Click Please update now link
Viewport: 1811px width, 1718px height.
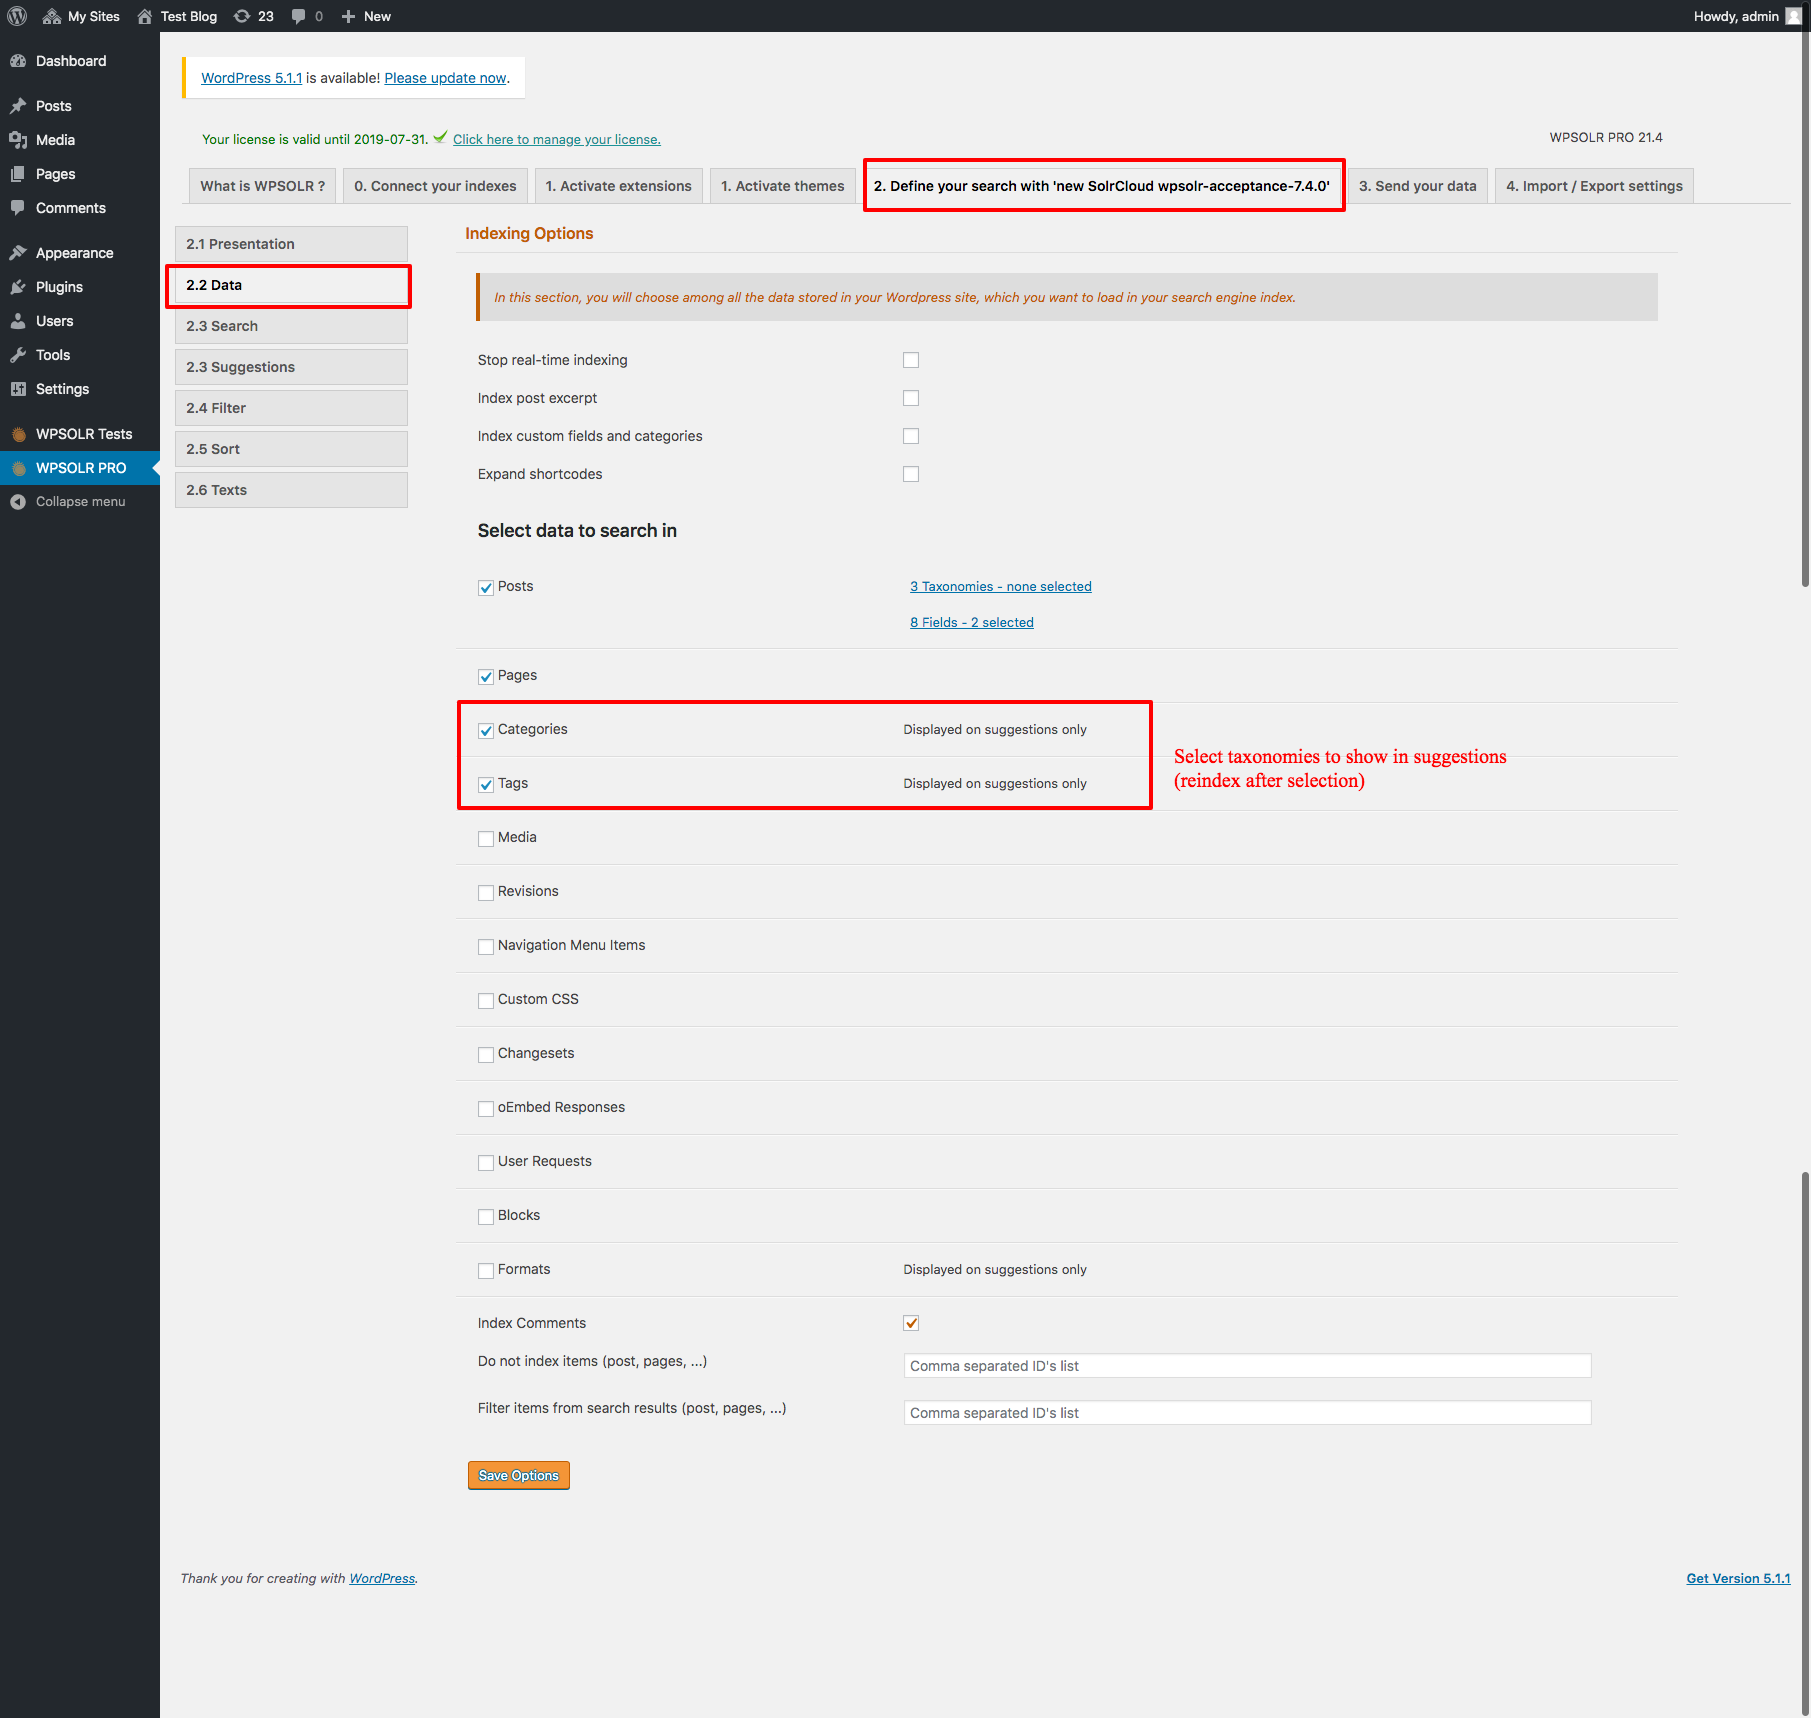coord(445,78)
